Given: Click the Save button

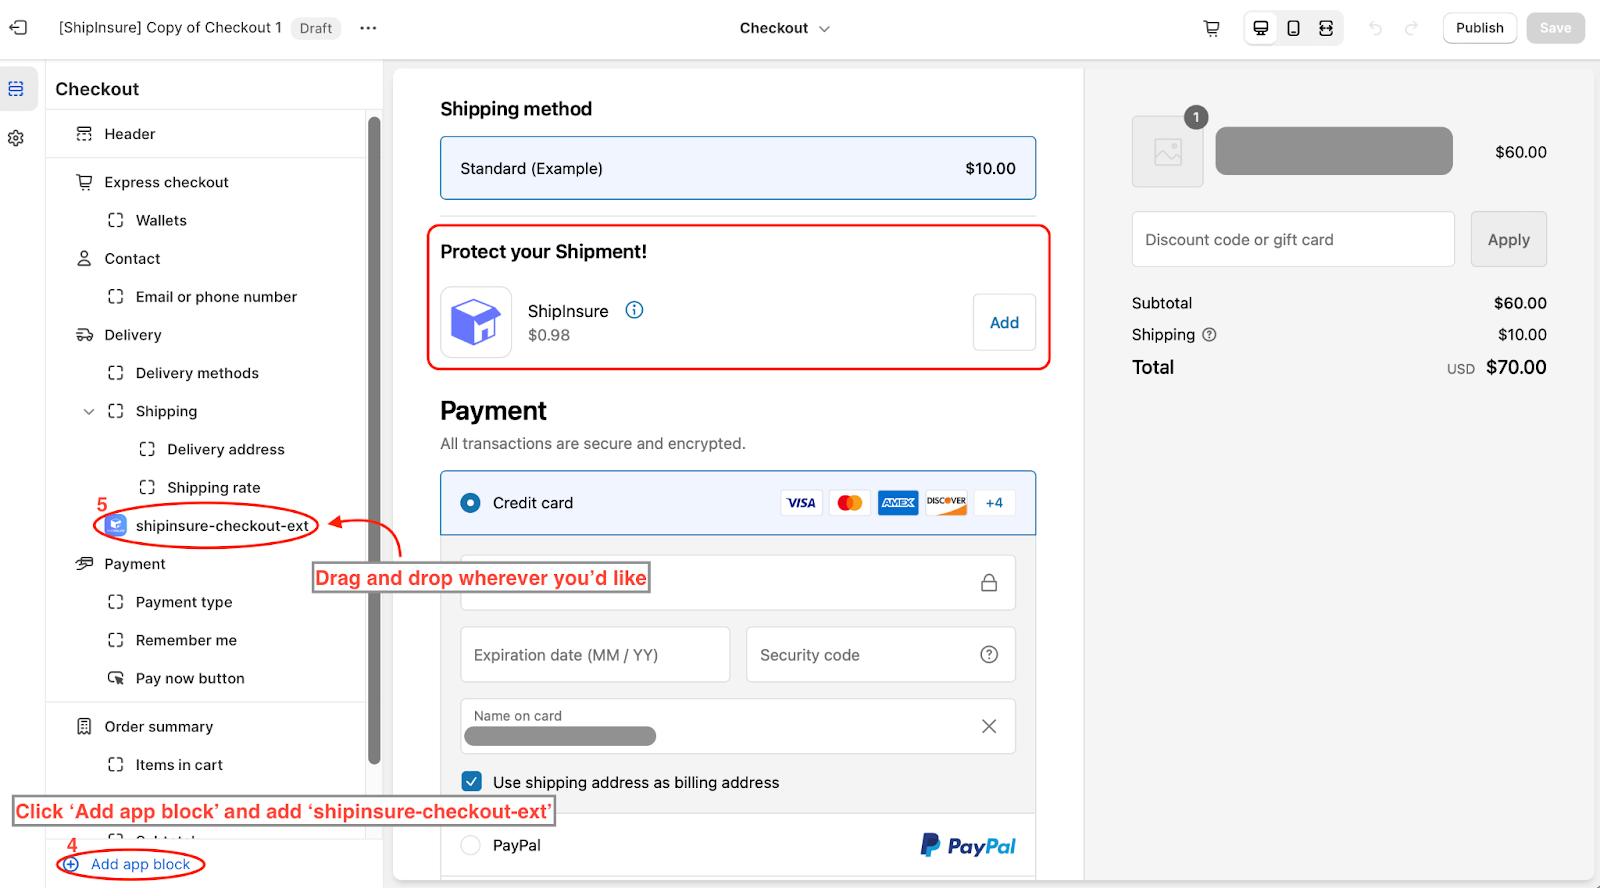Looking at the screenshot, I should [1555, 28].
